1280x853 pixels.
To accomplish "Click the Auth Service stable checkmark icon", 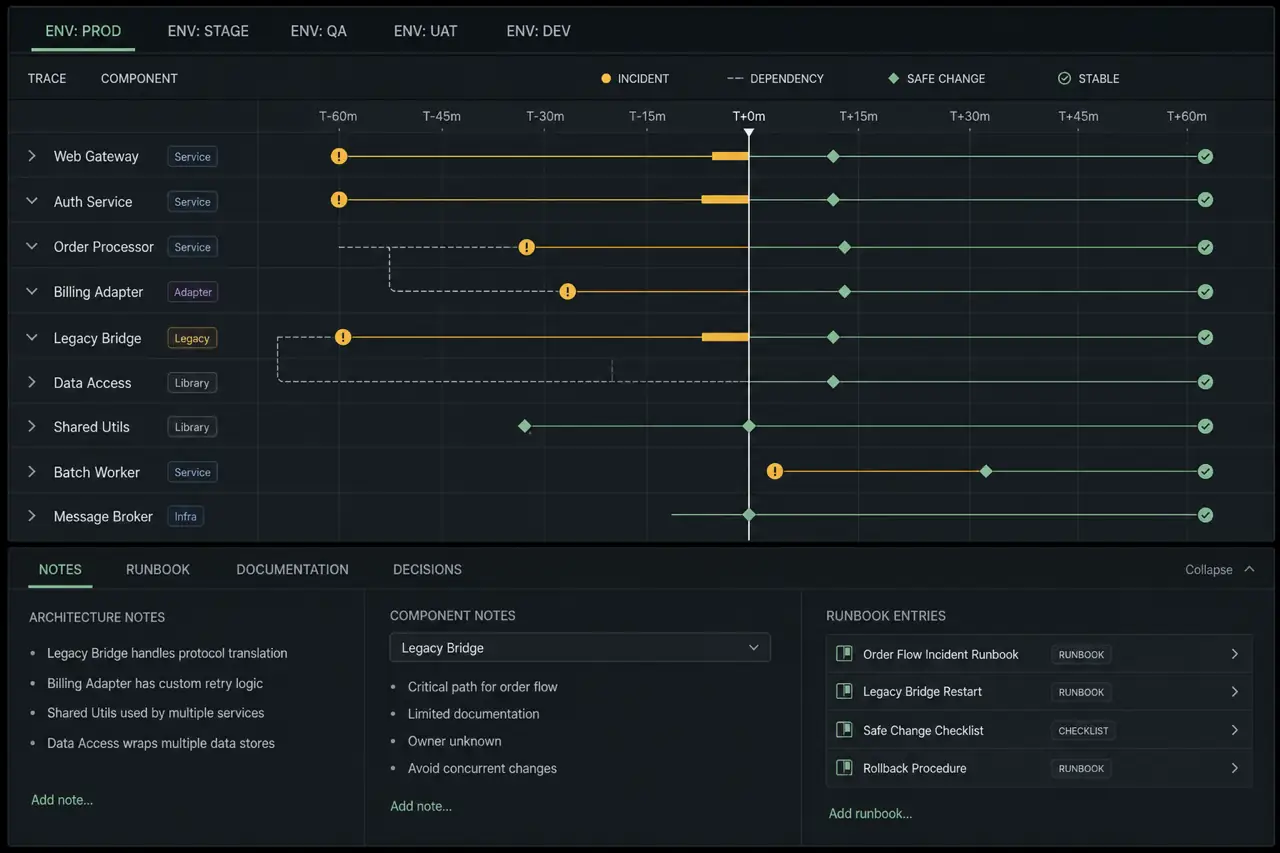I will pyautogui.click(x=1206, y=200).
